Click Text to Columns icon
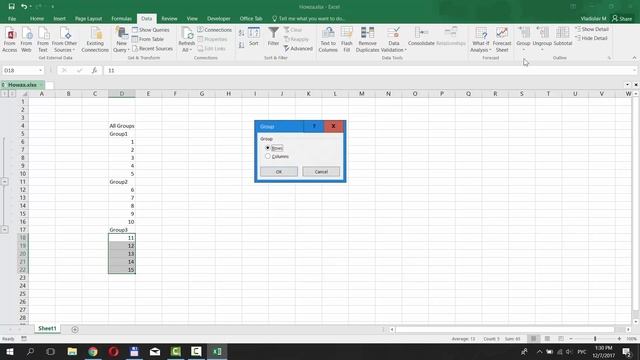 tap(328, 40)
